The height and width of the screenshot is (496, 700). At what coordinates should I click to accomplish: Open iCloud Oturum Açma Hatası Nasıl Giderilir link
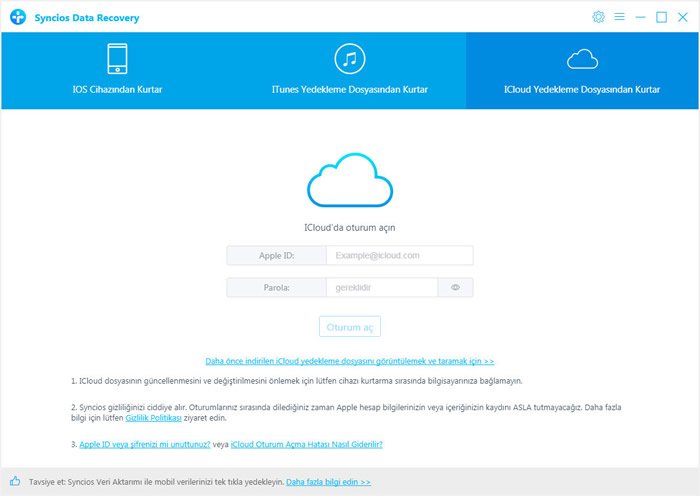pyautogui.click(x=307, y=444)
